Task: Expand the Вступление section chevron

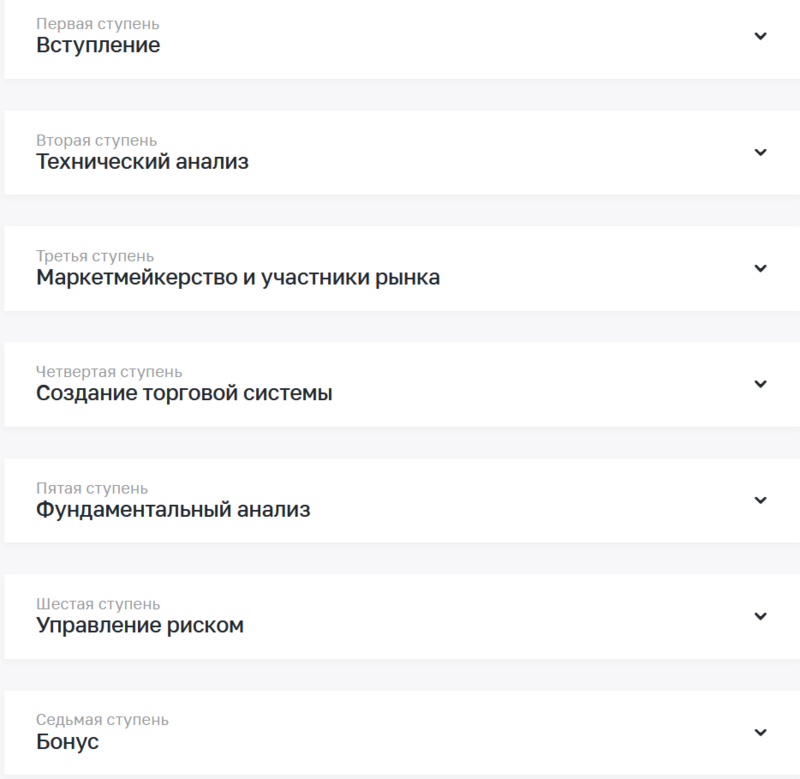Action: click(x=760, y=36)
